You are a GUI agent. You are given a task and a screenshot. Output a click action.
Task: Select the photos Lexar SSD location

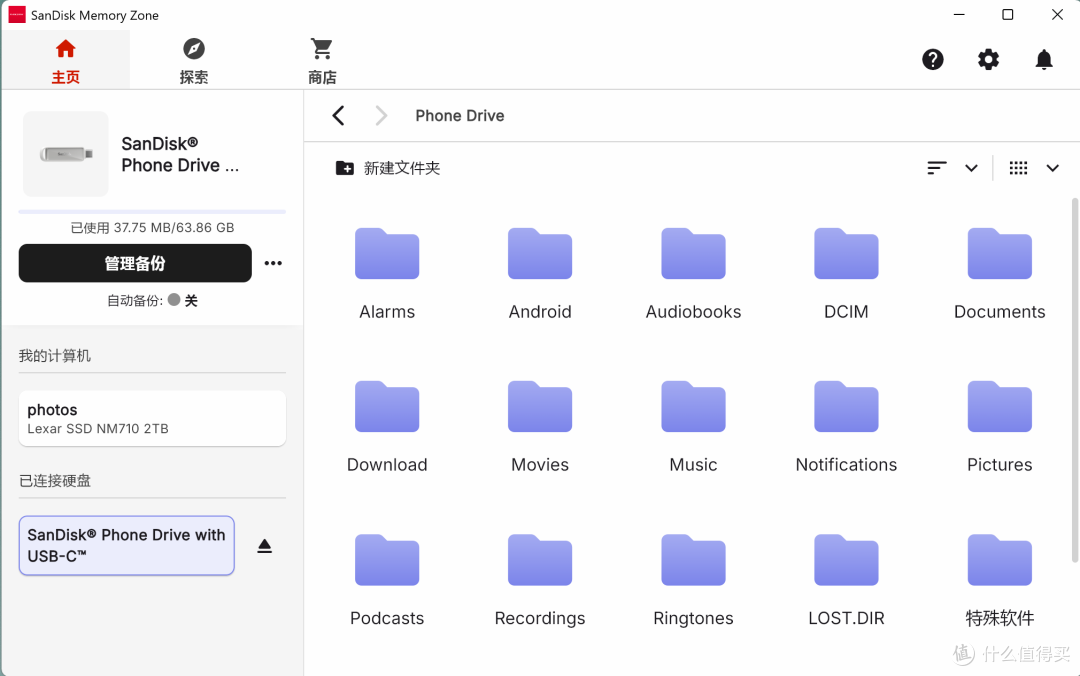(x=152, y=418)
